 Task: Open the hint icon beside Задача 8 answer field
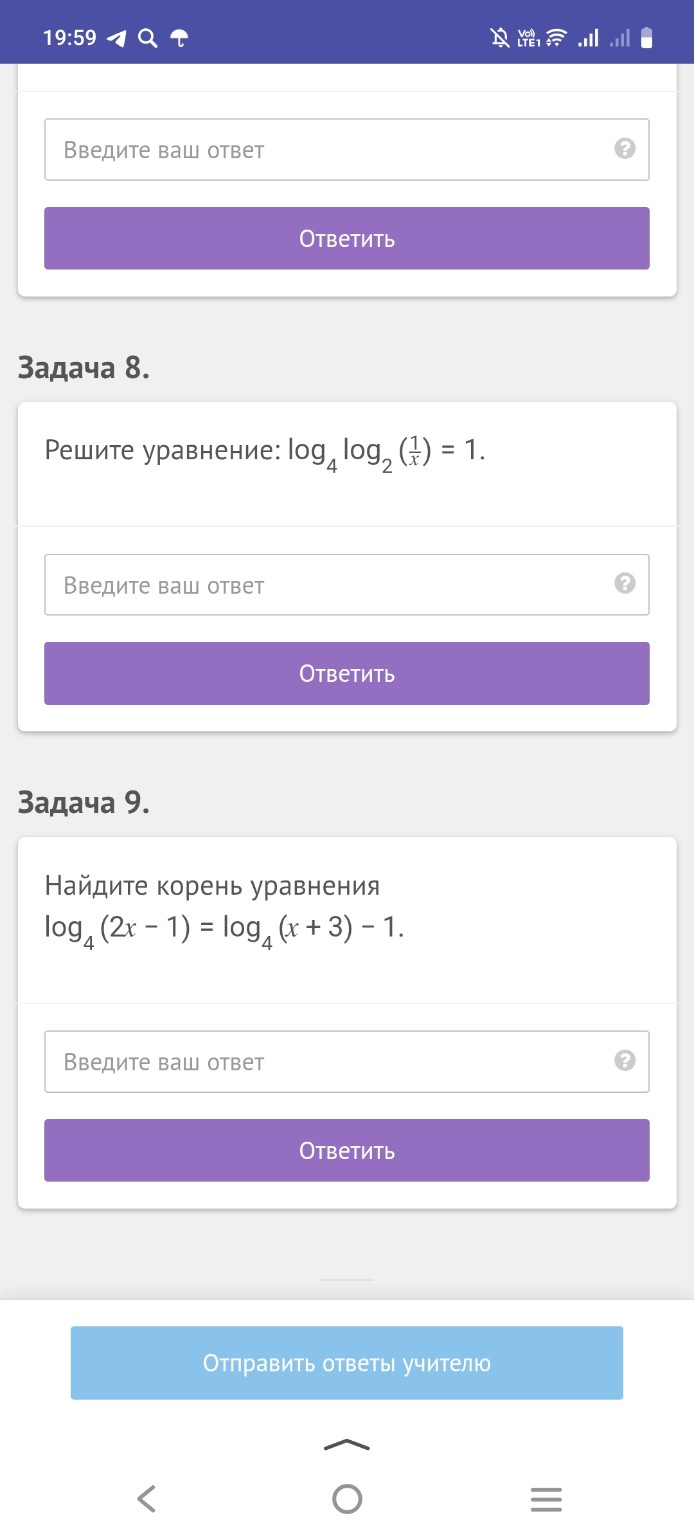pyautogui.click(x=625, y=584)
